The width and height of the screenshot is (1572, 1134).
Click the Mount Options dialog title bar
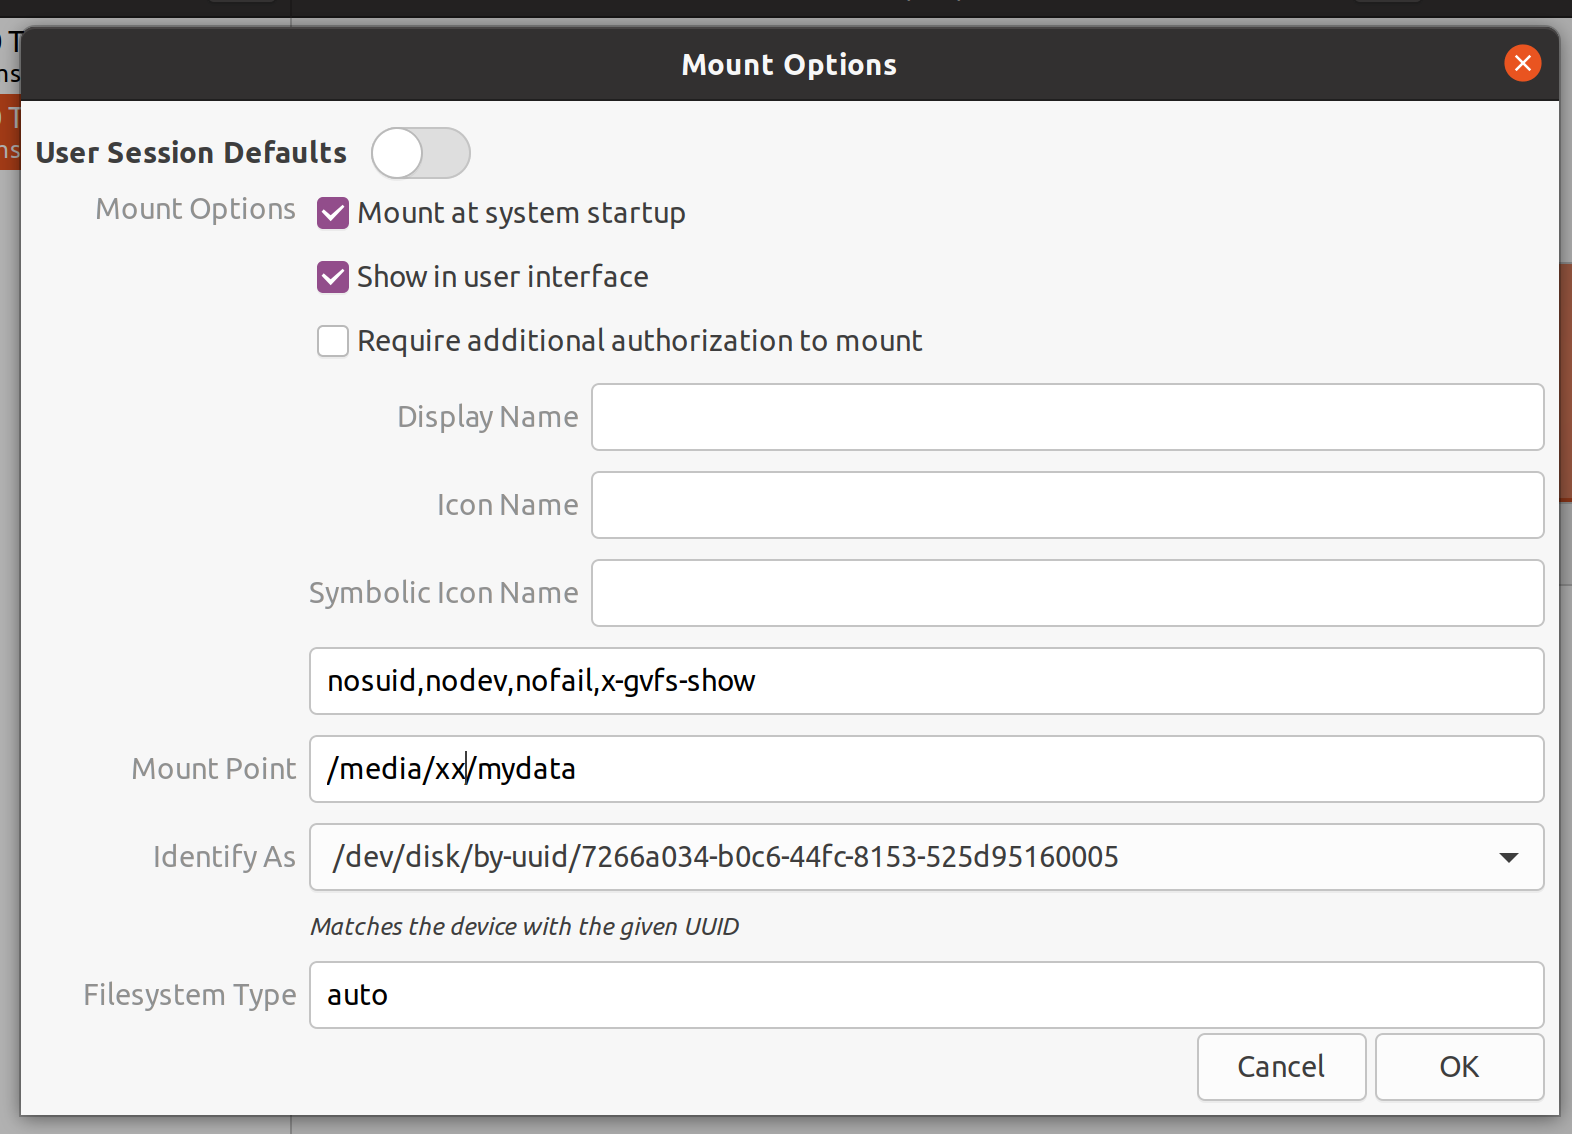tap(788, 65)
